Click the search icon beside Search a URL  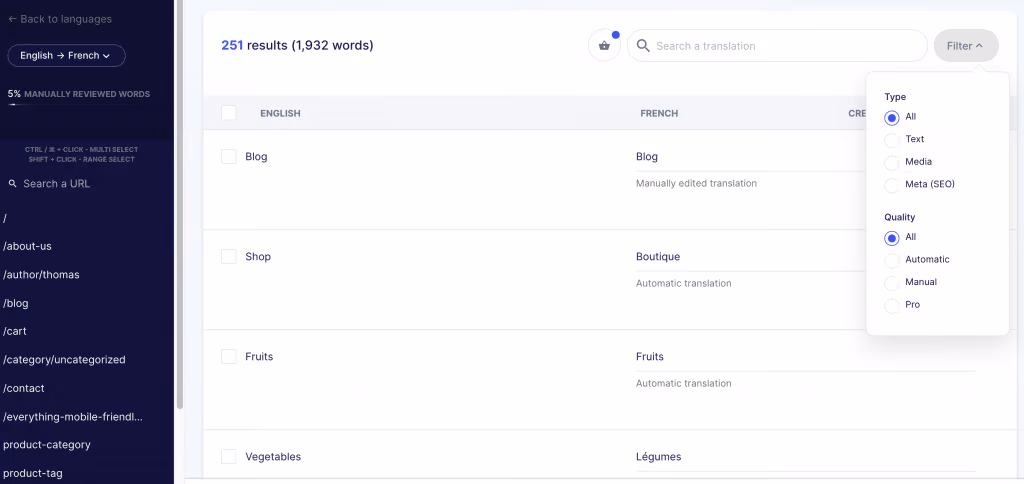(x=12, y=184)
